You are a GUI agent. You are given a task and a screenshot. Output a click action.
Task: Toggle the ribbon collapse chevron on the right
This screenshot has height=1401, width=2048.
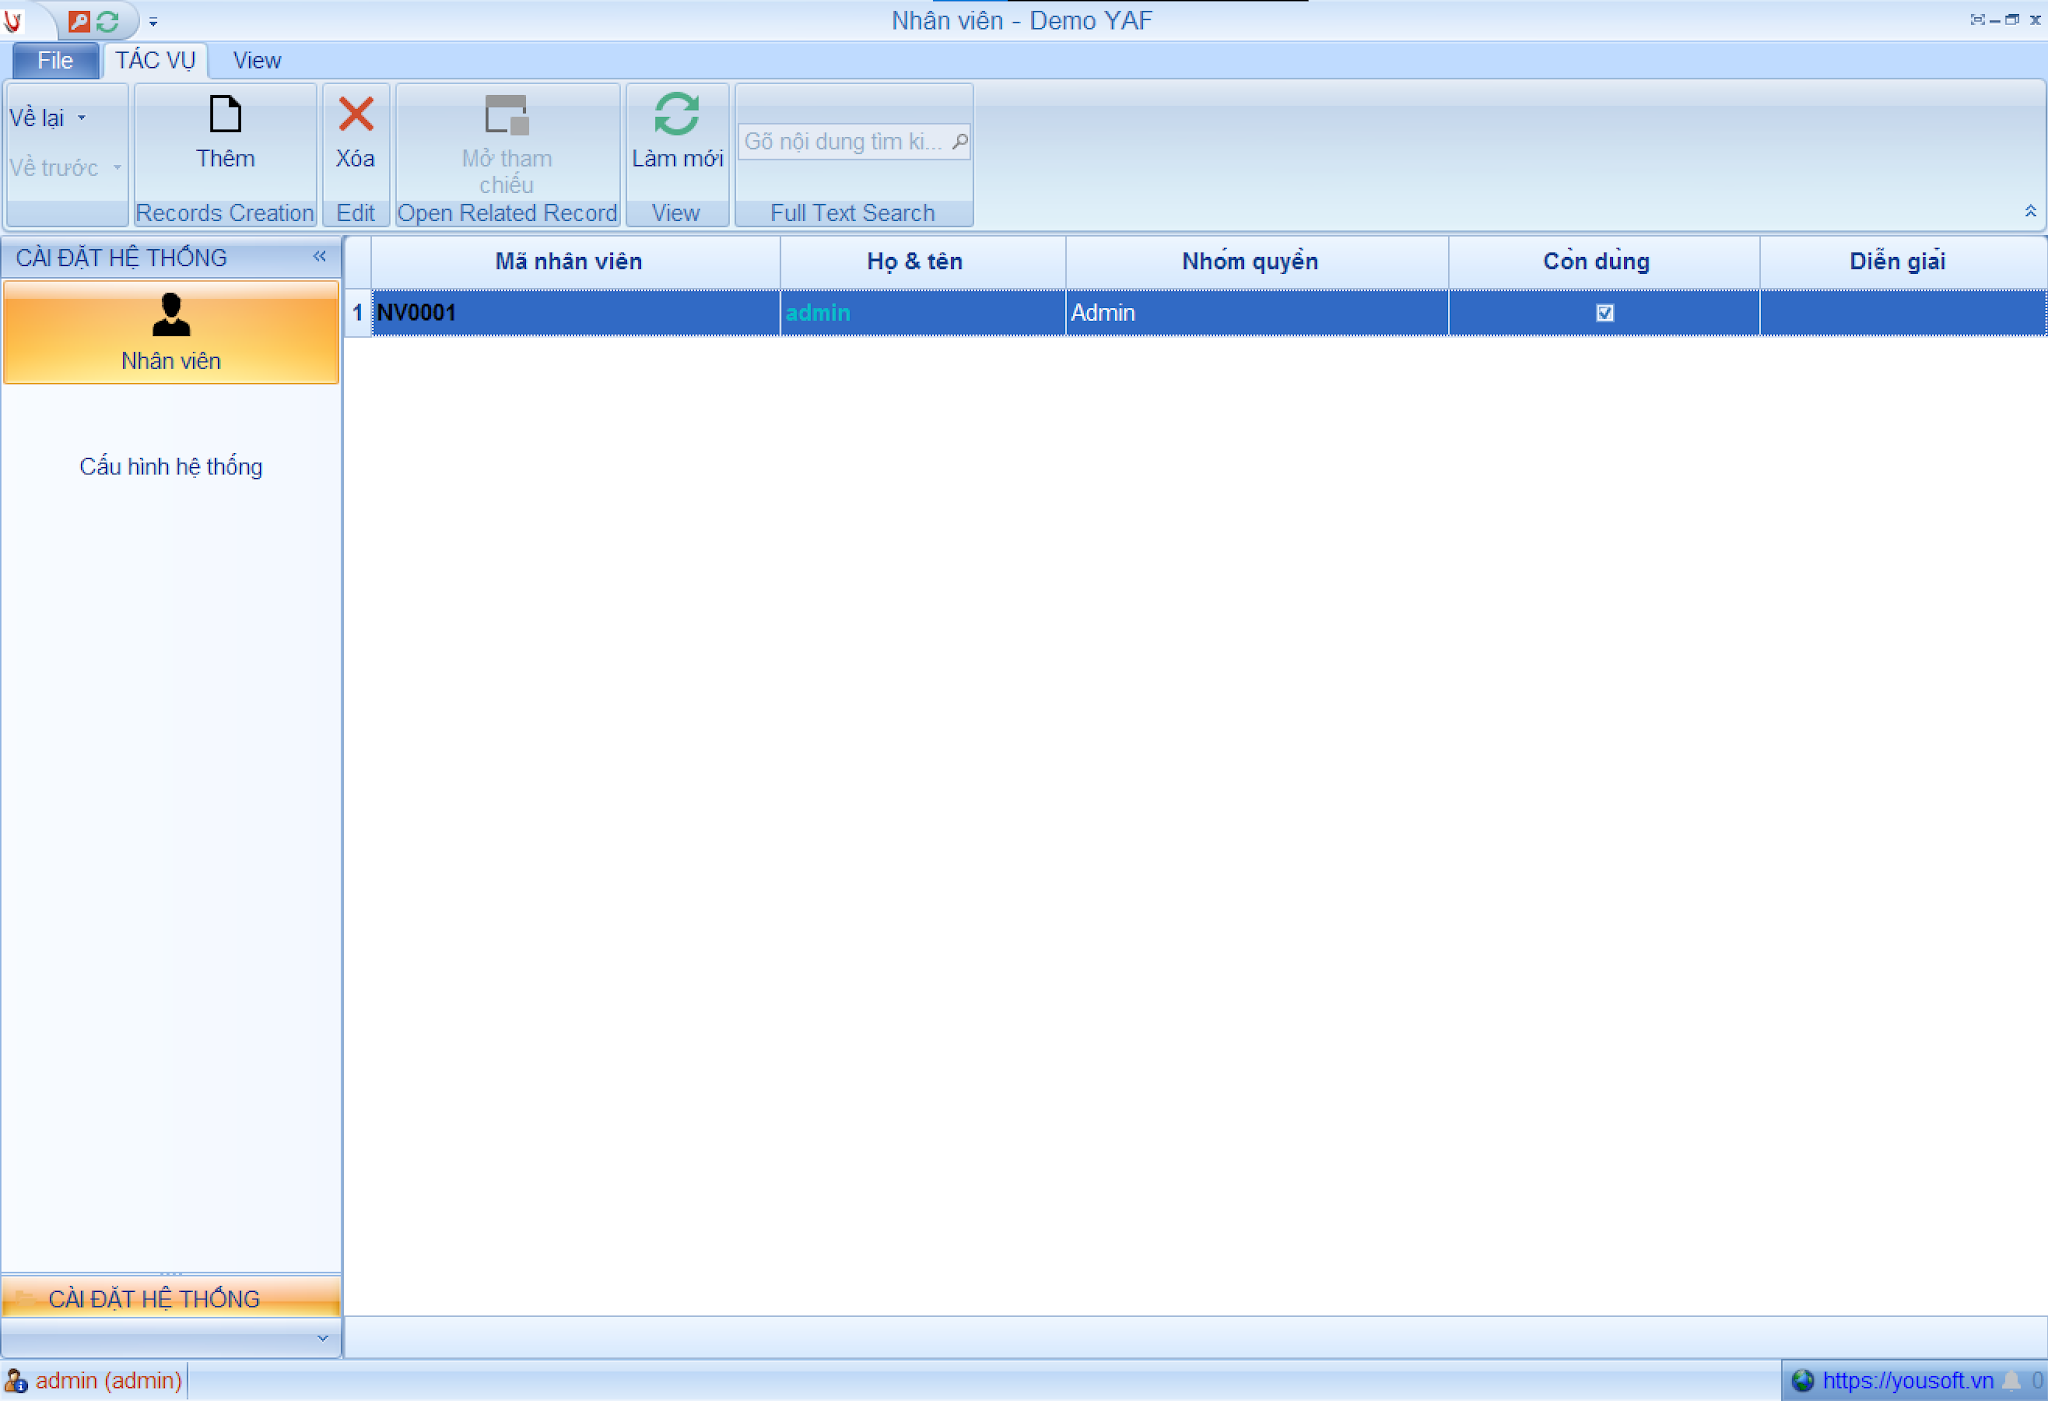pyautogui.click(x=2031, y=212)
